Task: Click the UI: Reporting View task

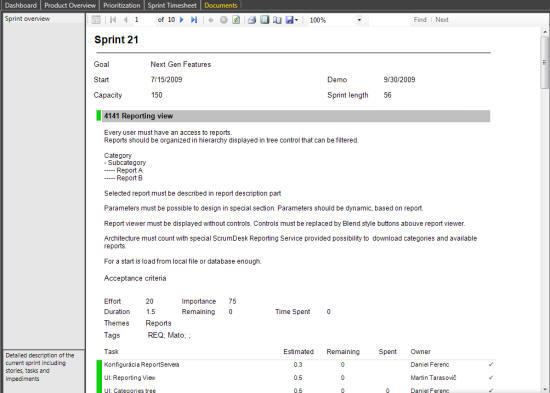Action: [x=129, y=378]
